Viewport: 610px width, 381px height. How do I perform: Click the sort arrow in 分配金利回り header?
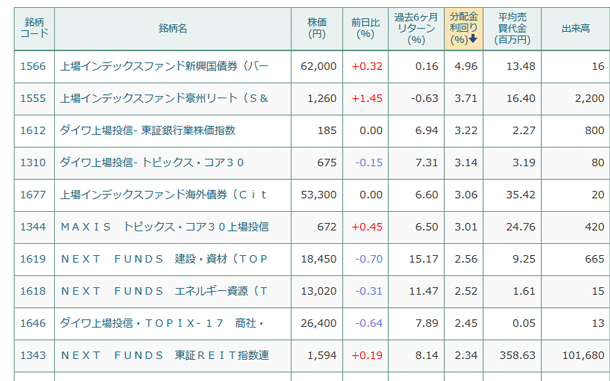(x=473, y=39)
